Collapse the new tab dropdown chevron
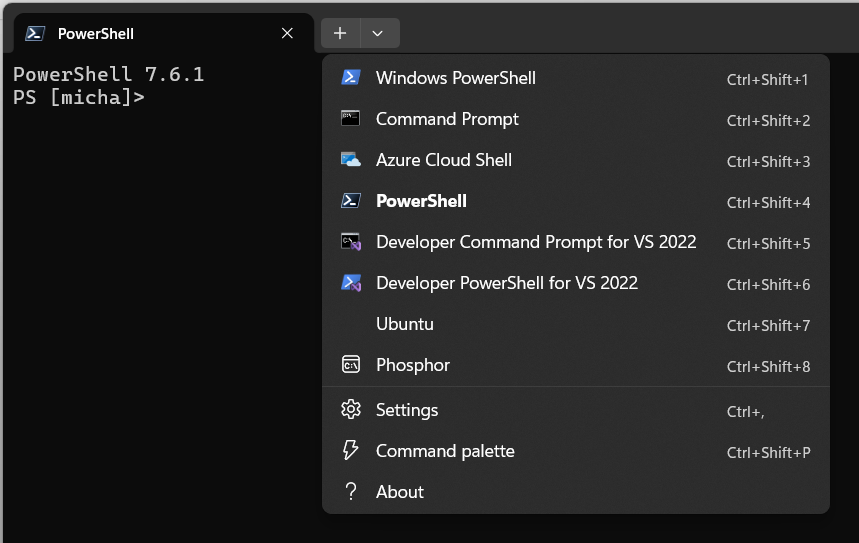The width and height of the screenshot is (859, 543). click(x=377, y=33)
